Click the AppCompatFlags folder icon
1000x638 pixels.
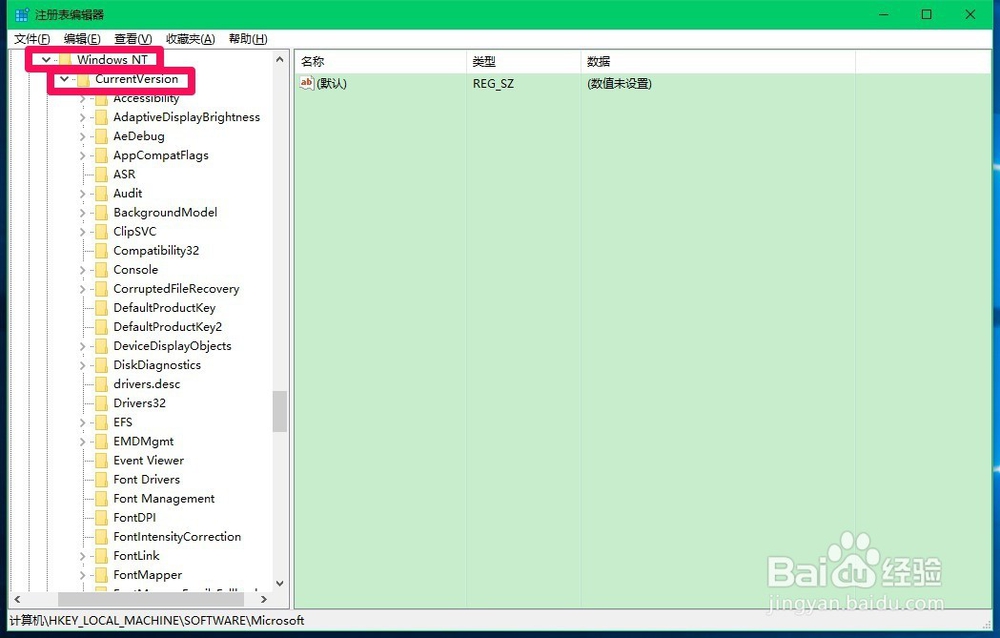point(101,156)
